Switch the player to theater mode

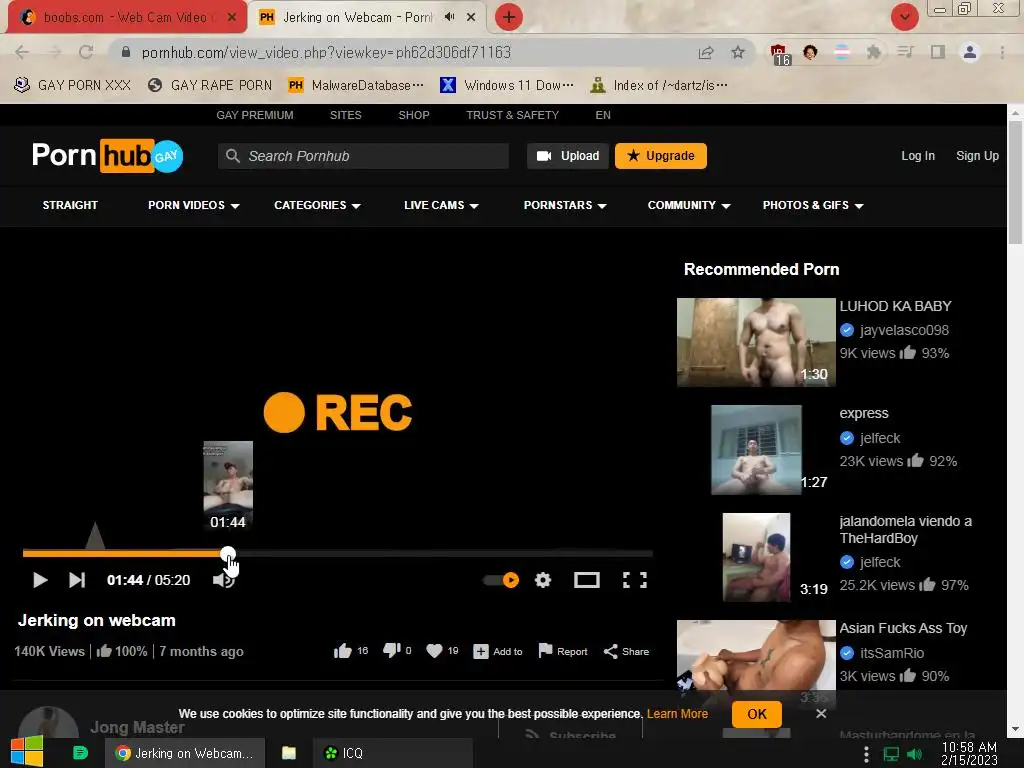pyautogui.click(x=586, y=580)
